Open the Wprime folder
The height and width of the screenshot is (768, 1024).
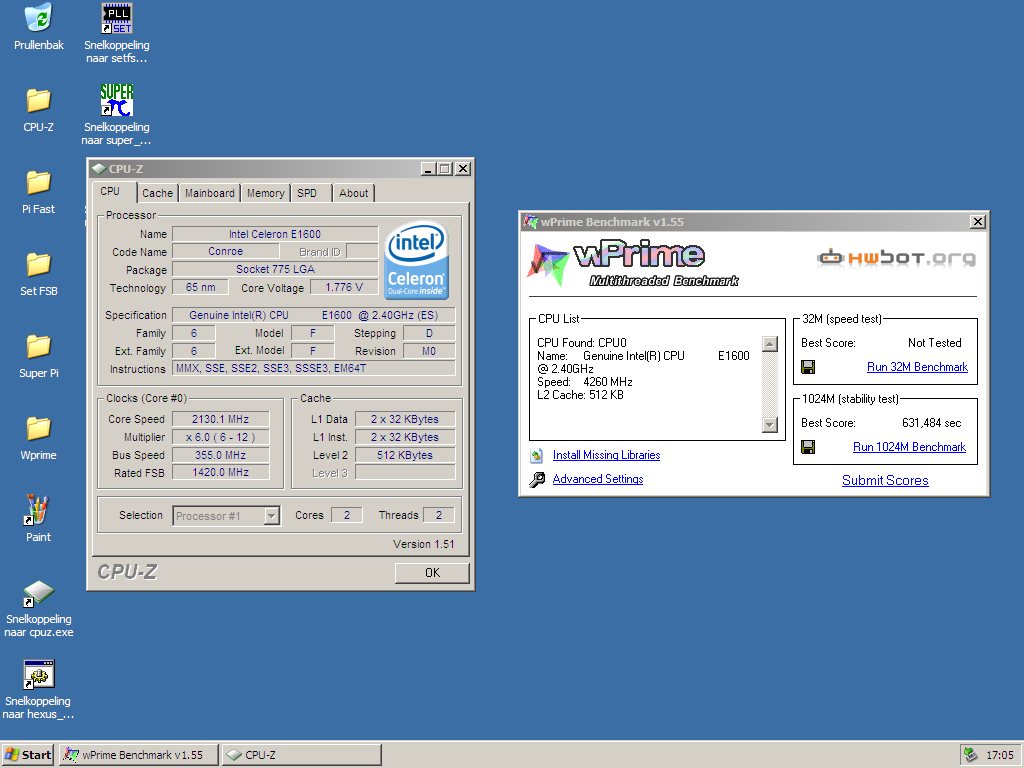(x=39, y=428)
